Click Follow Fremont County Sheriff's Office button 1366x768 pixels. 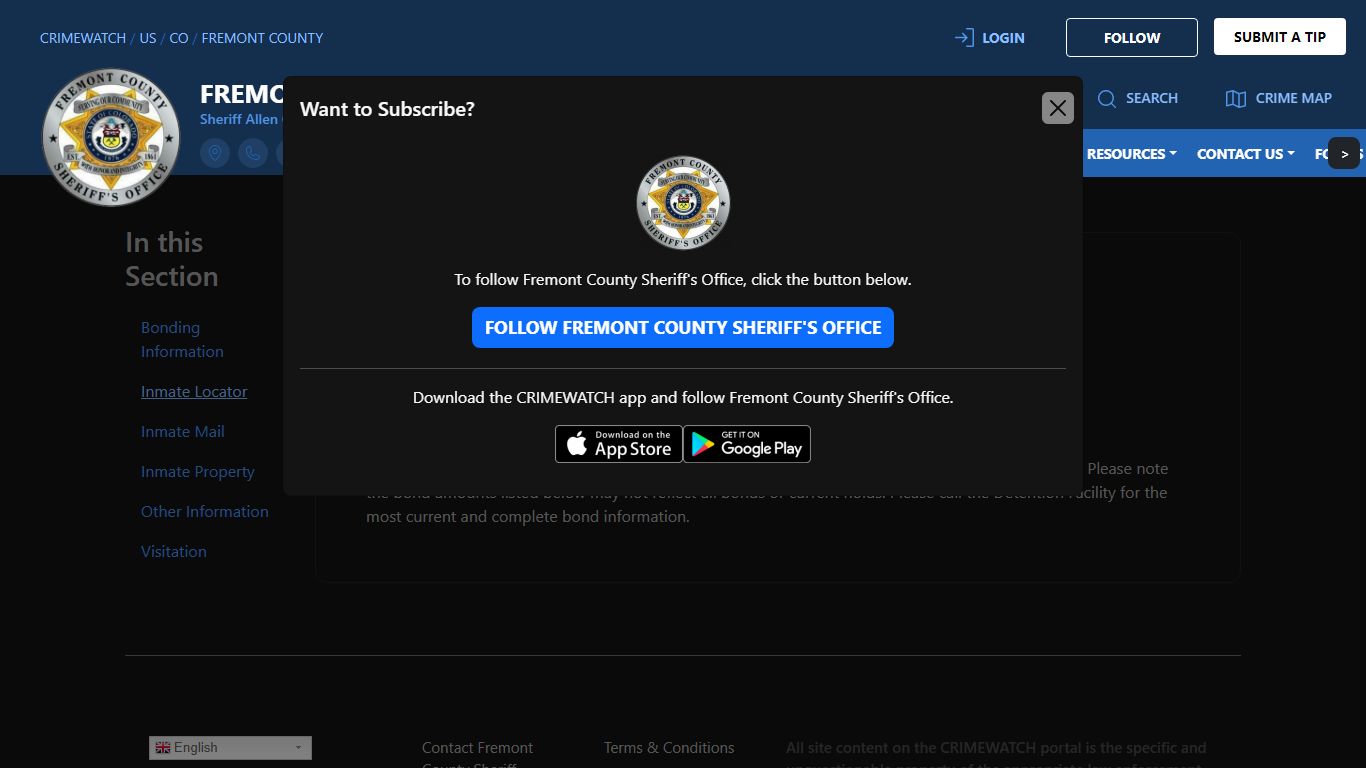683,328
